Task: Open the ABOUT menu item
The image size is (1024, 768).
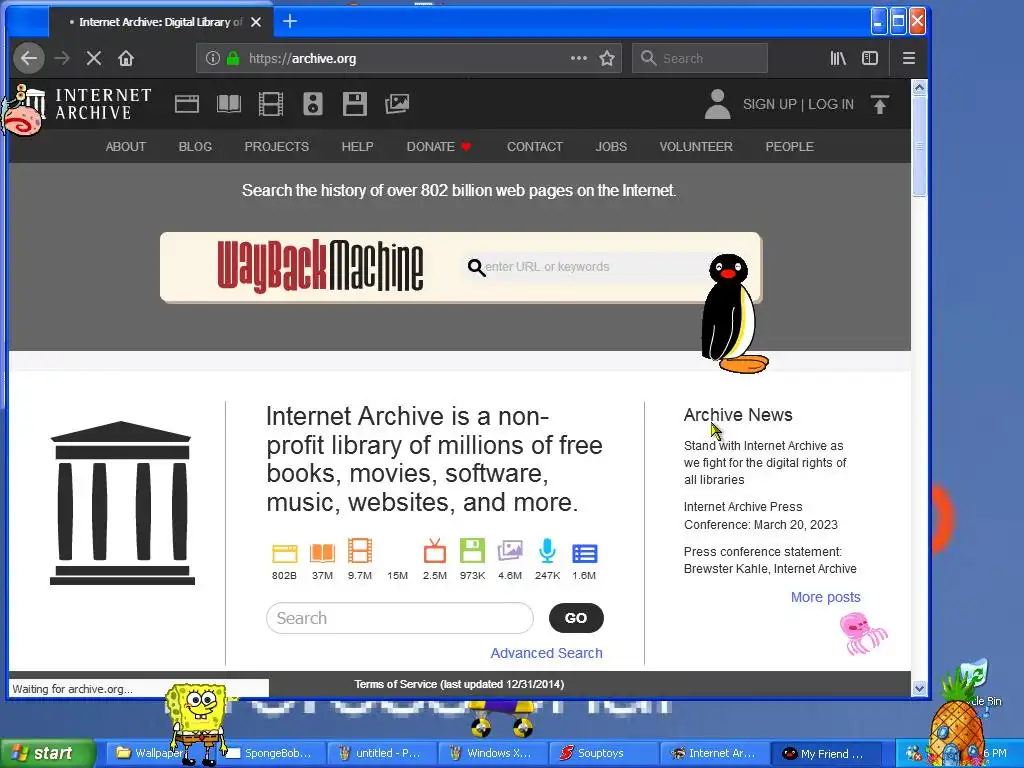Action: coord(126,146)
